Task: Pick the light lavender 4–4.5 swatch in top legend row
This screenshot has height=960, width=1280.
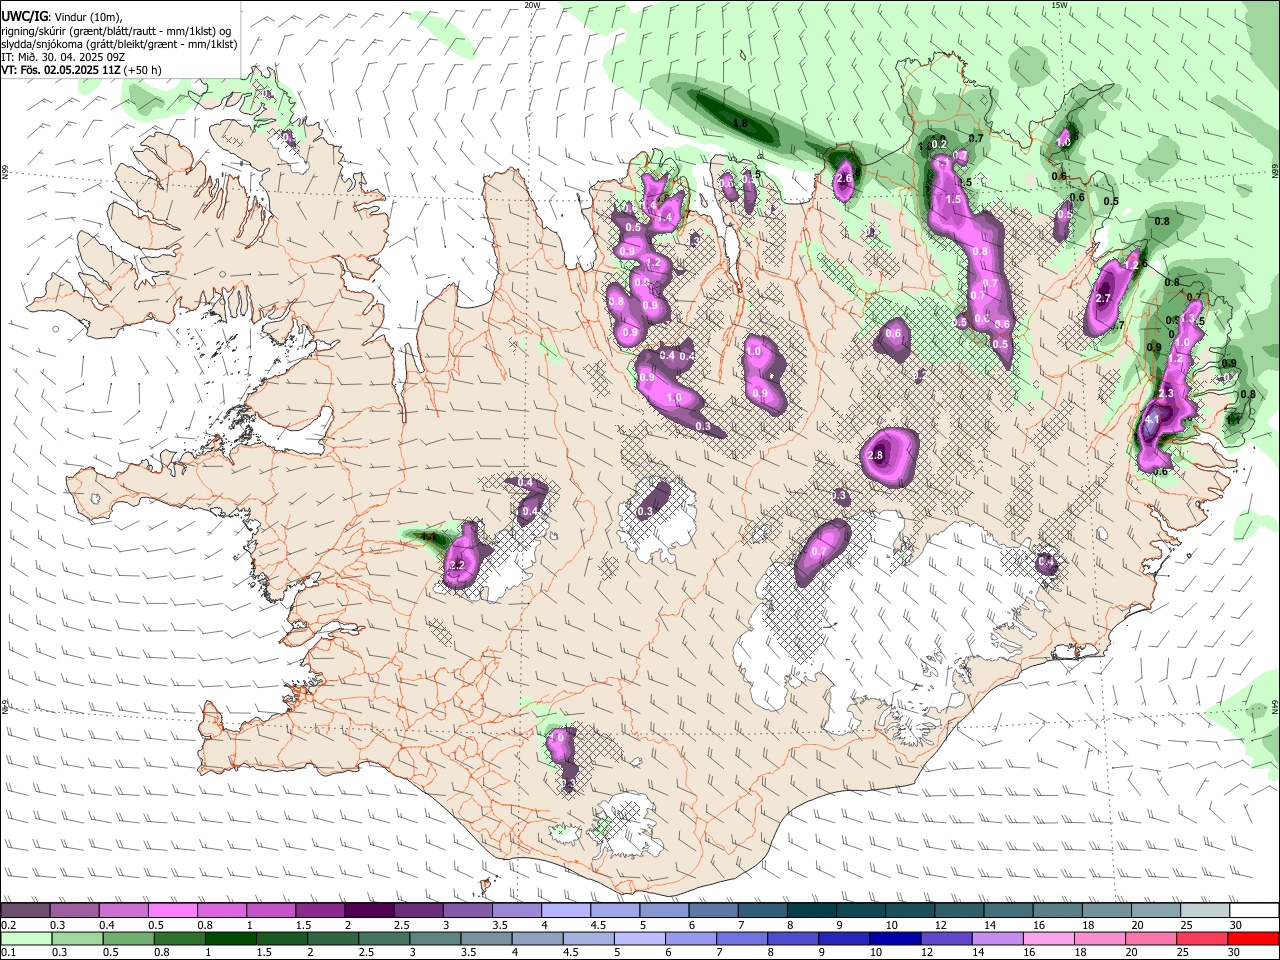Action: coord(566,911)
